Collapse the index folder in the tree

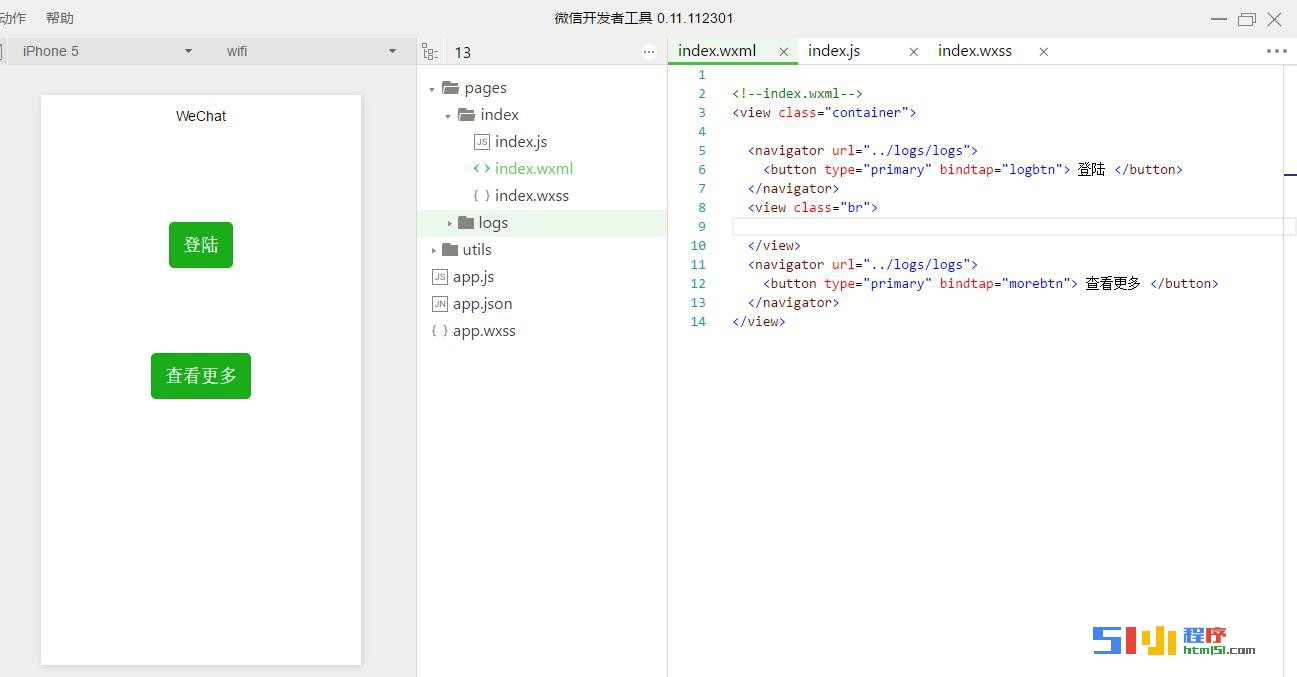(x=447, y=114)
